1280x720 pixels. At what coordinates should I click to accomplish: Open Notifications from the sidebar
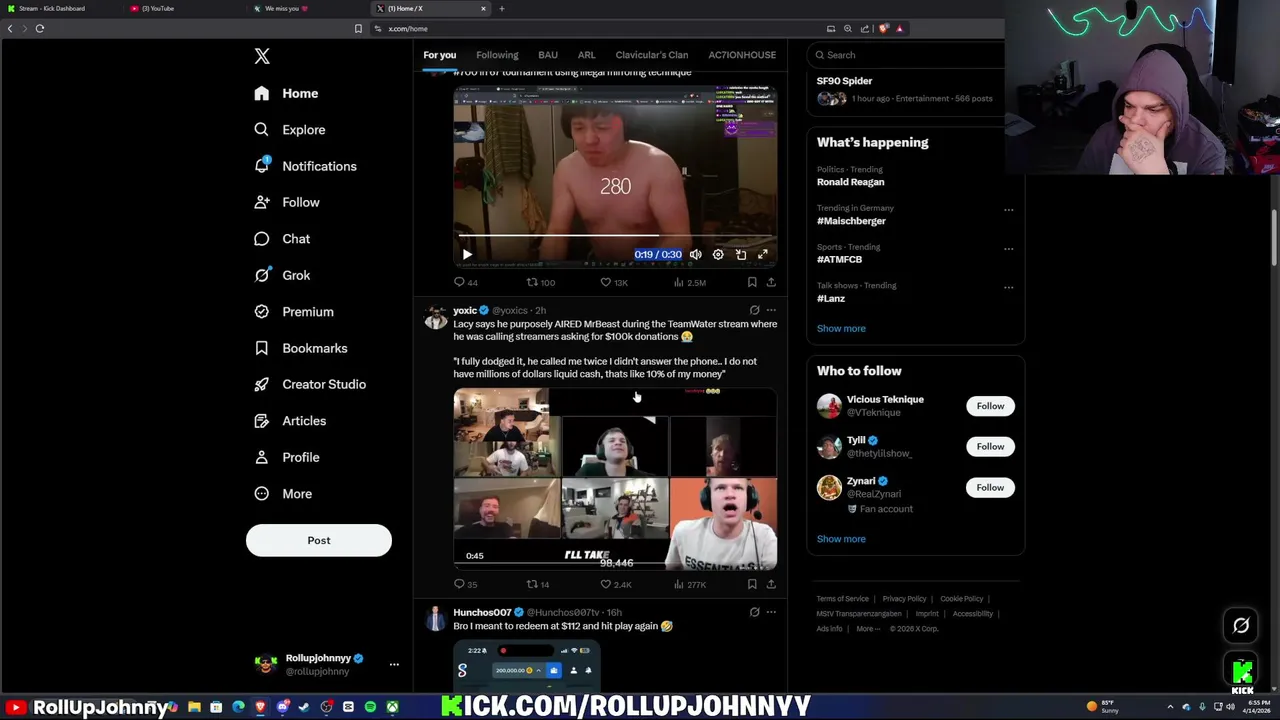pos(305,166)
